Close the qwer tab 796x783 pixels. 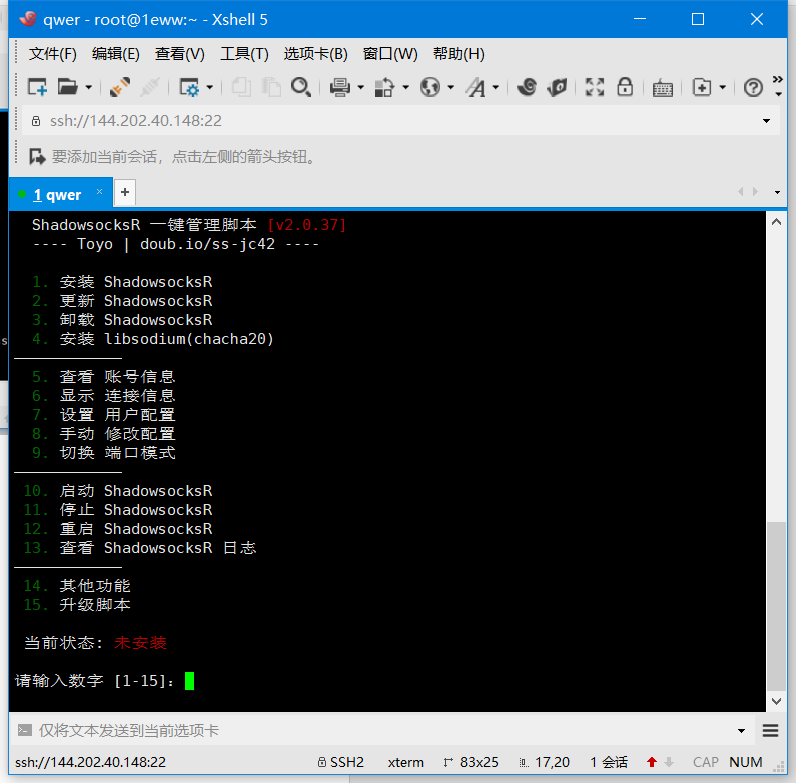click(x=100, y=191)
